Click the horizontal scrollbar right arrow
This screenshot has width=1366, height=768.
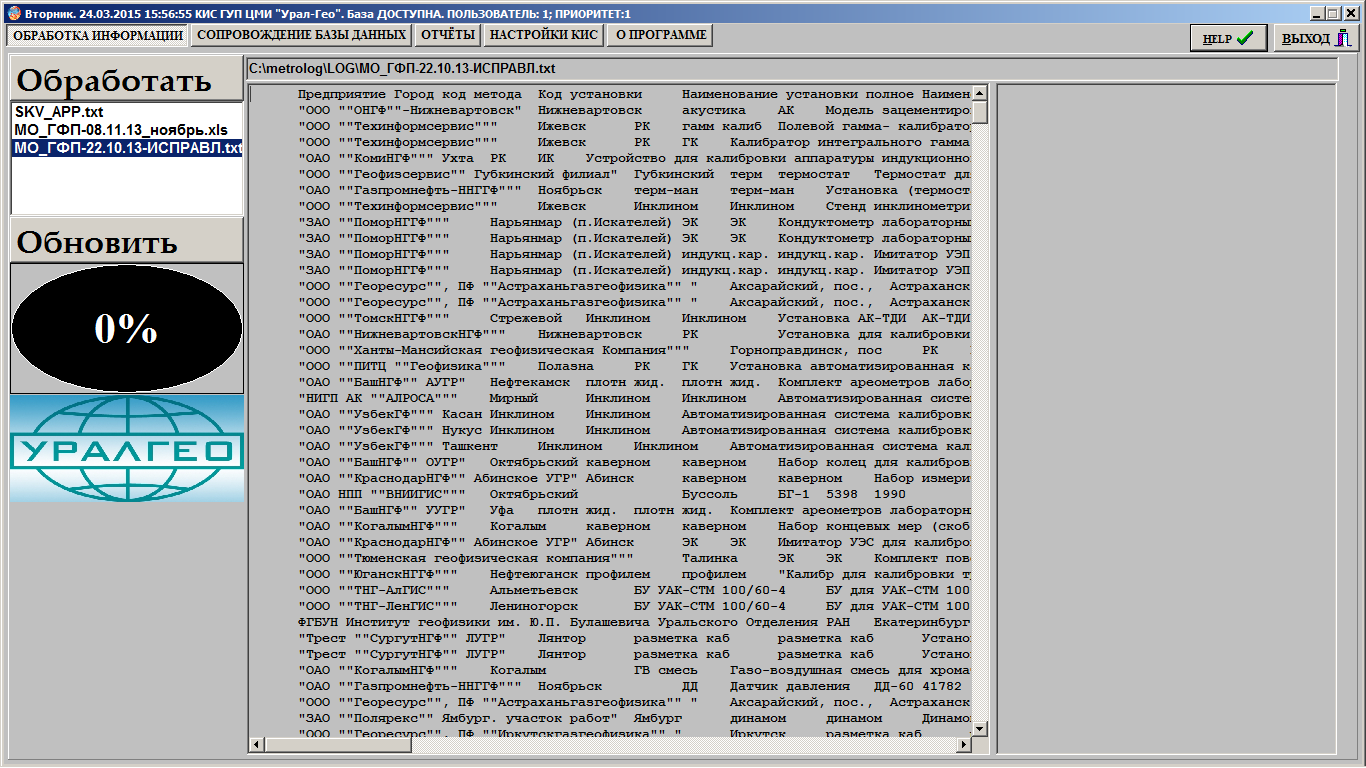pos(964,745)
